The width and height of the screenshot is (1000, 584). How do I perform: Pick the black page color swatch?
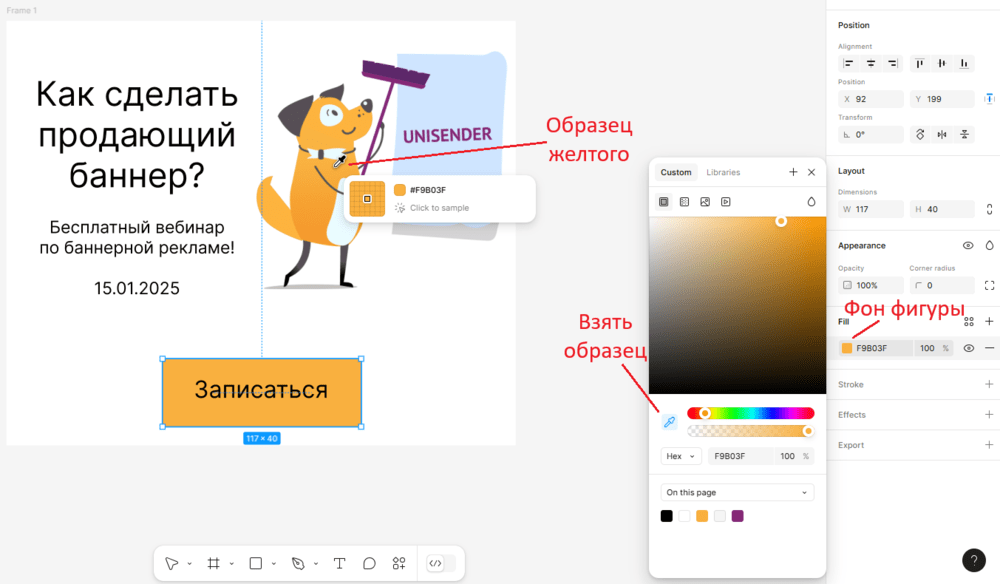666,516
